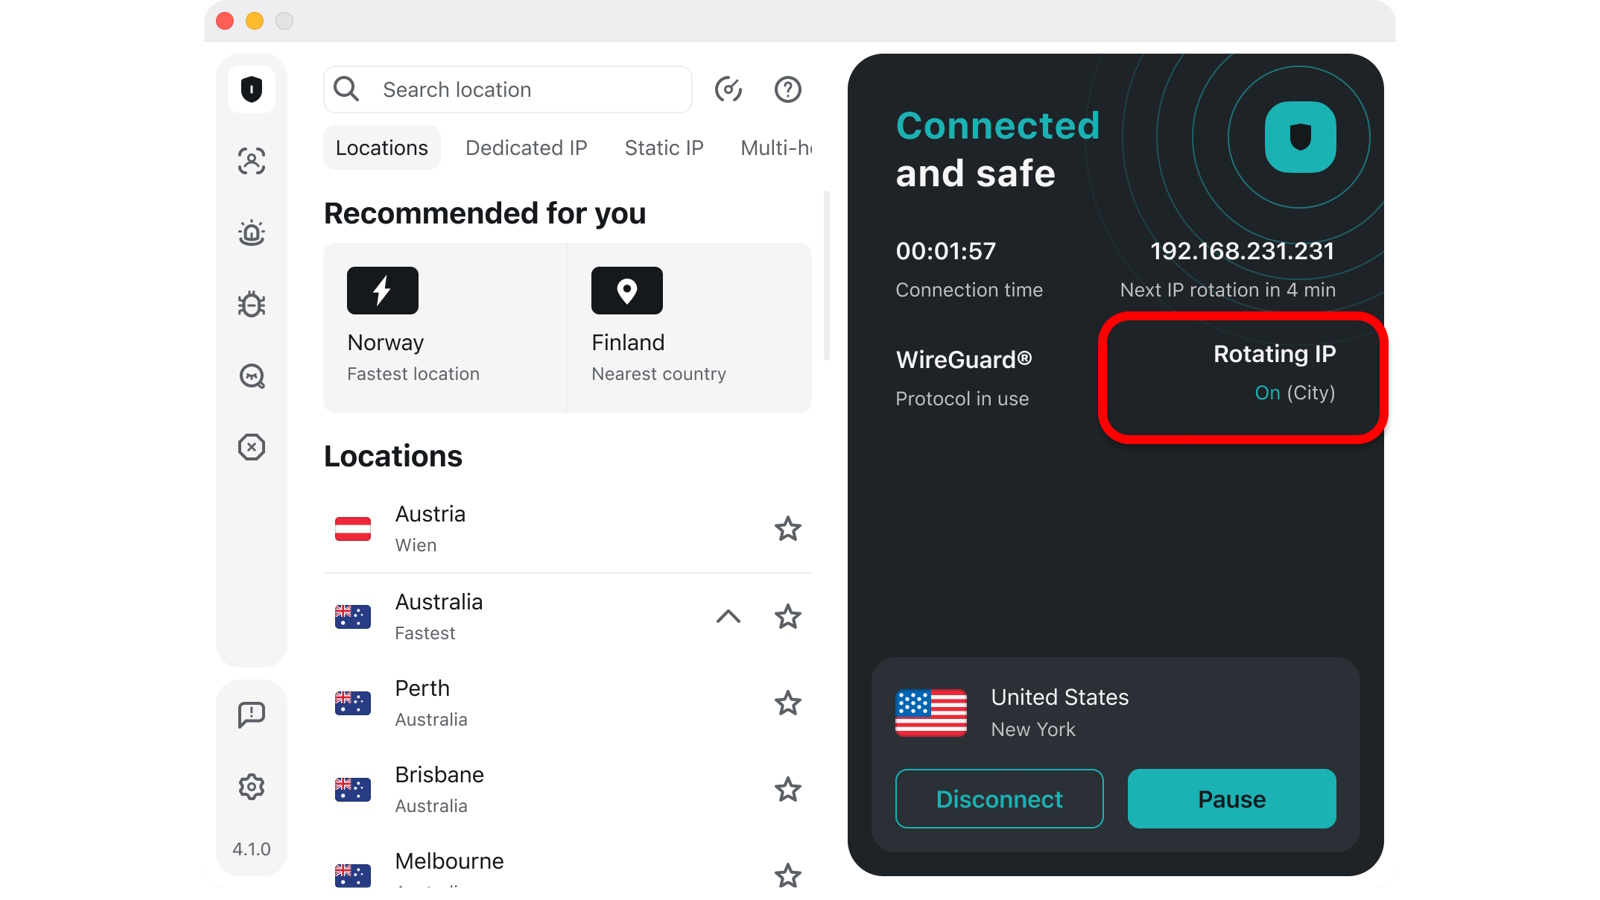Favorite Austria using its star toggle

pos(788,529)
